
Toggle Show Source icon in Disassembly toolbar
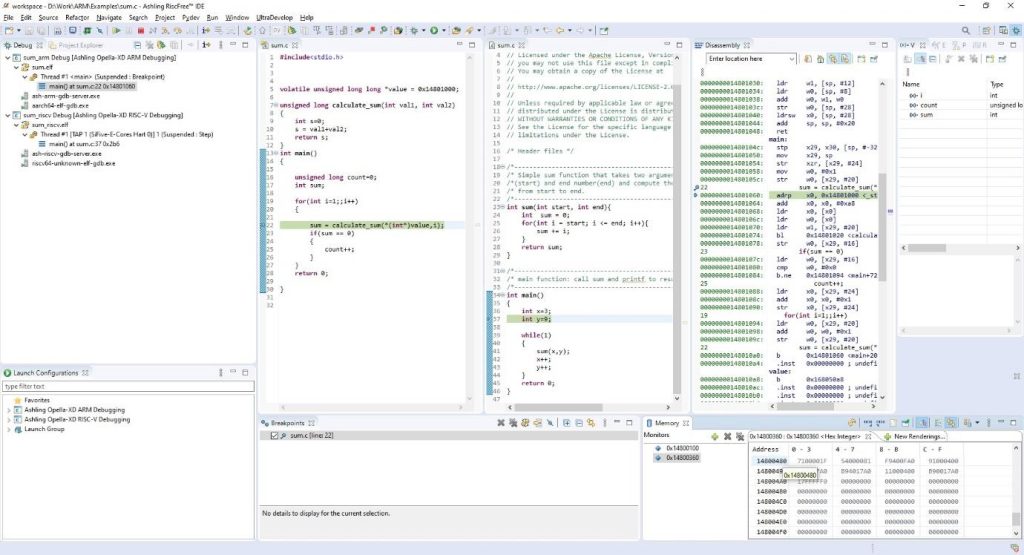pyautogui.click(x=845, y=59)
